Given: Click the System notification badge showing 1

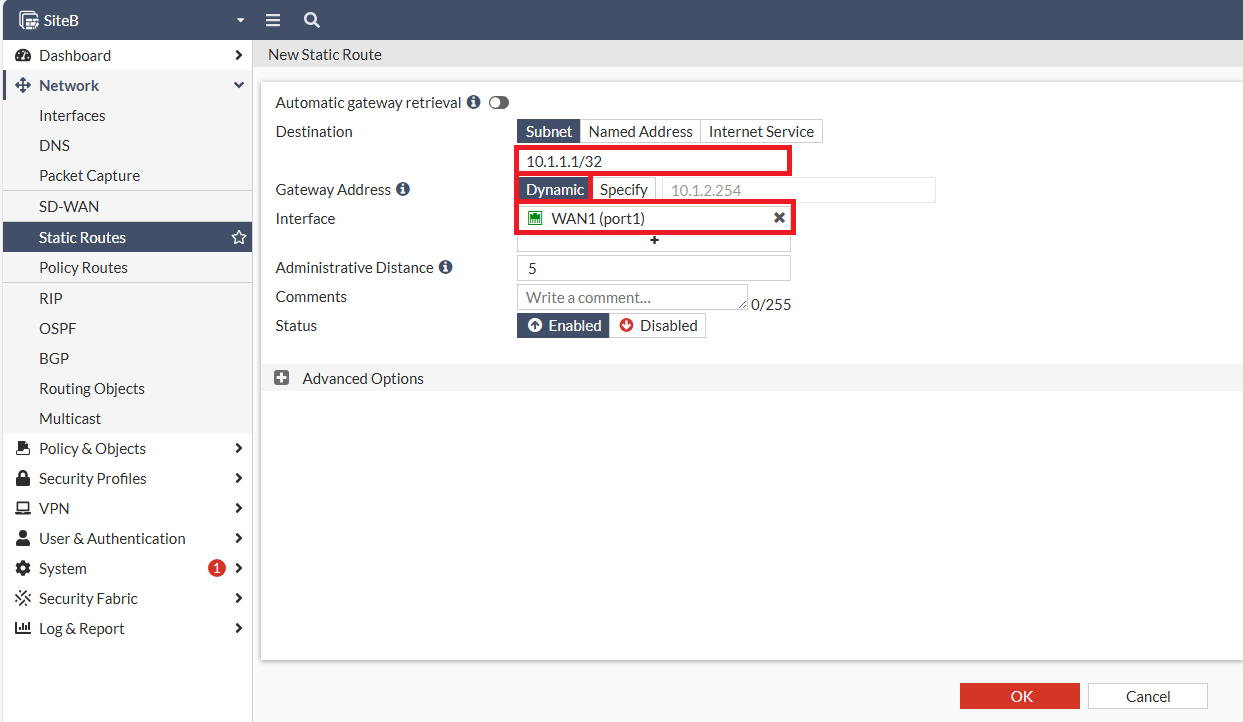Looking at the screenshot, I should coord(217,568).
